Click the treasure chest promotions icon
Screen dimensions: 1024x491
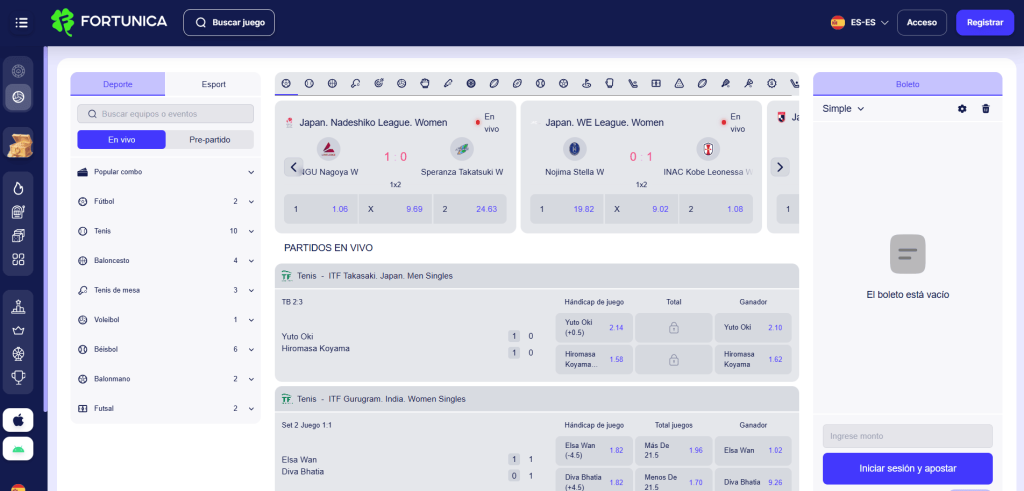click(x=19, y=143)
